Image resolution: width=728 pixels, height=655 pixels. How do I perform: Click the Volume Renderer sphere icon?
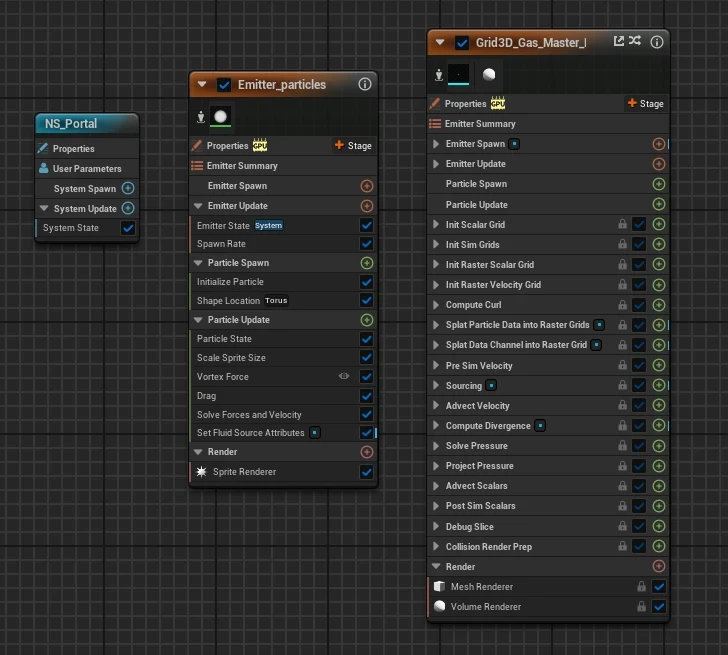coord(439,606)
